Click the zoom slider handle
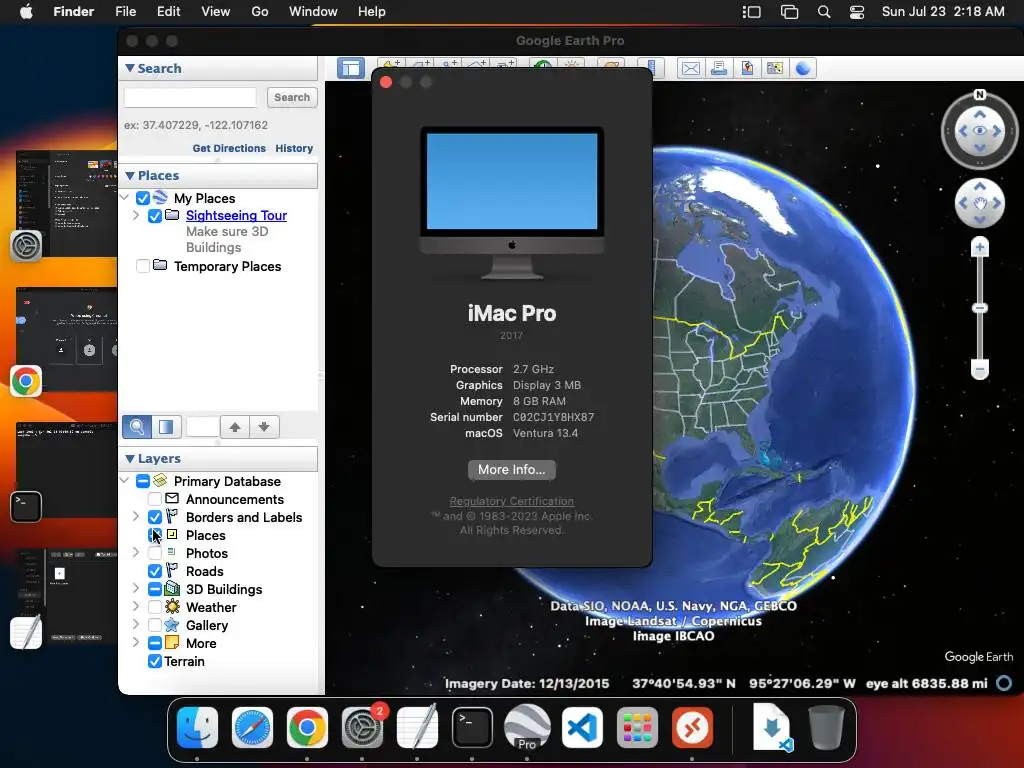The height and width of the screenshot is (768, 1024). click(x=980, y=308)
